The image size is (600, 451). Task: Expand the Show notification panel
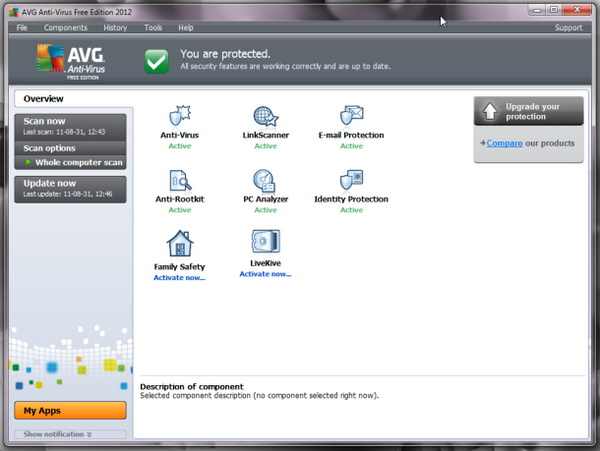point(70,434)
